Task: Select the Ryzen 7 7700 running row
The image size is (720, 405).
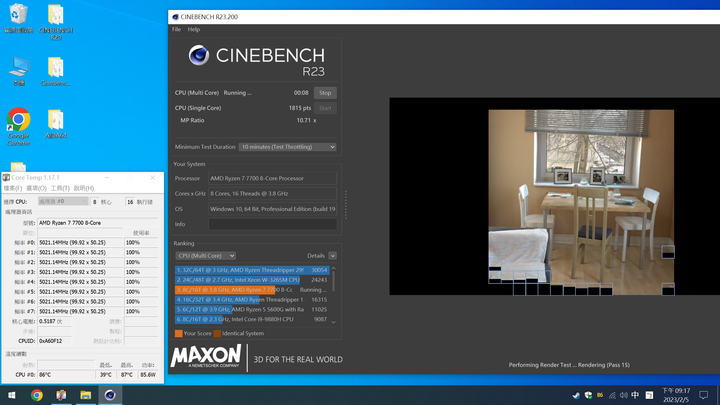Action: coord(252,290)
